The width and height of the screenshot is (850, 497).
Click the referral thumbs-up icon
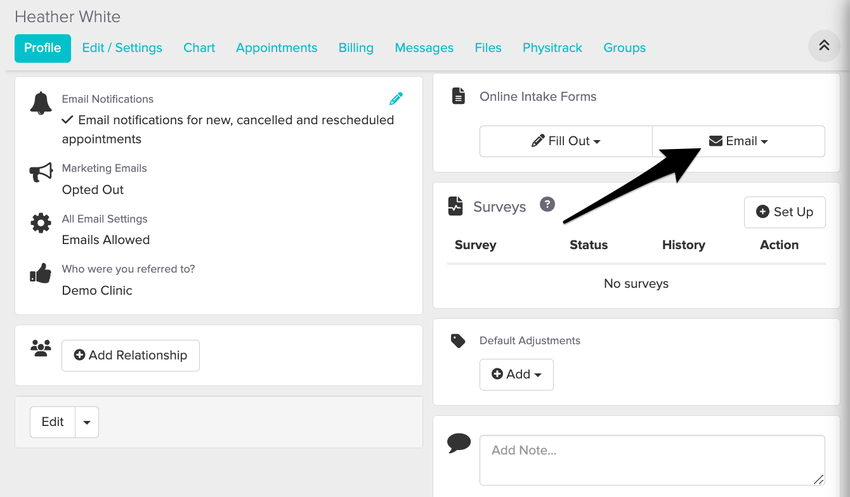click(x=41, y=273)
